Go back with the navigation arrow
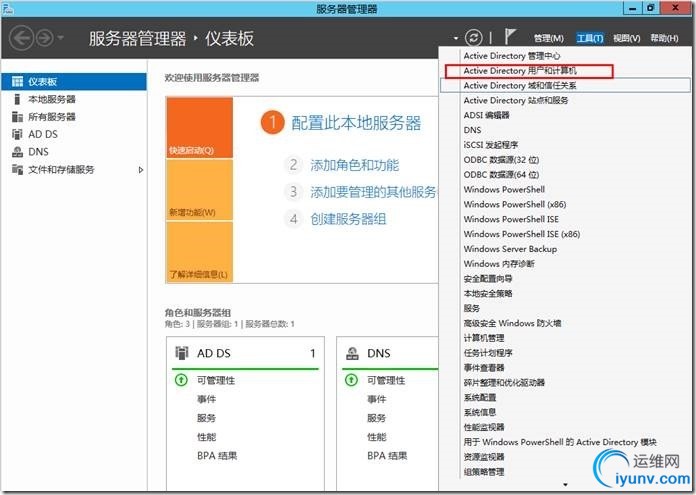 pos(21,38)
